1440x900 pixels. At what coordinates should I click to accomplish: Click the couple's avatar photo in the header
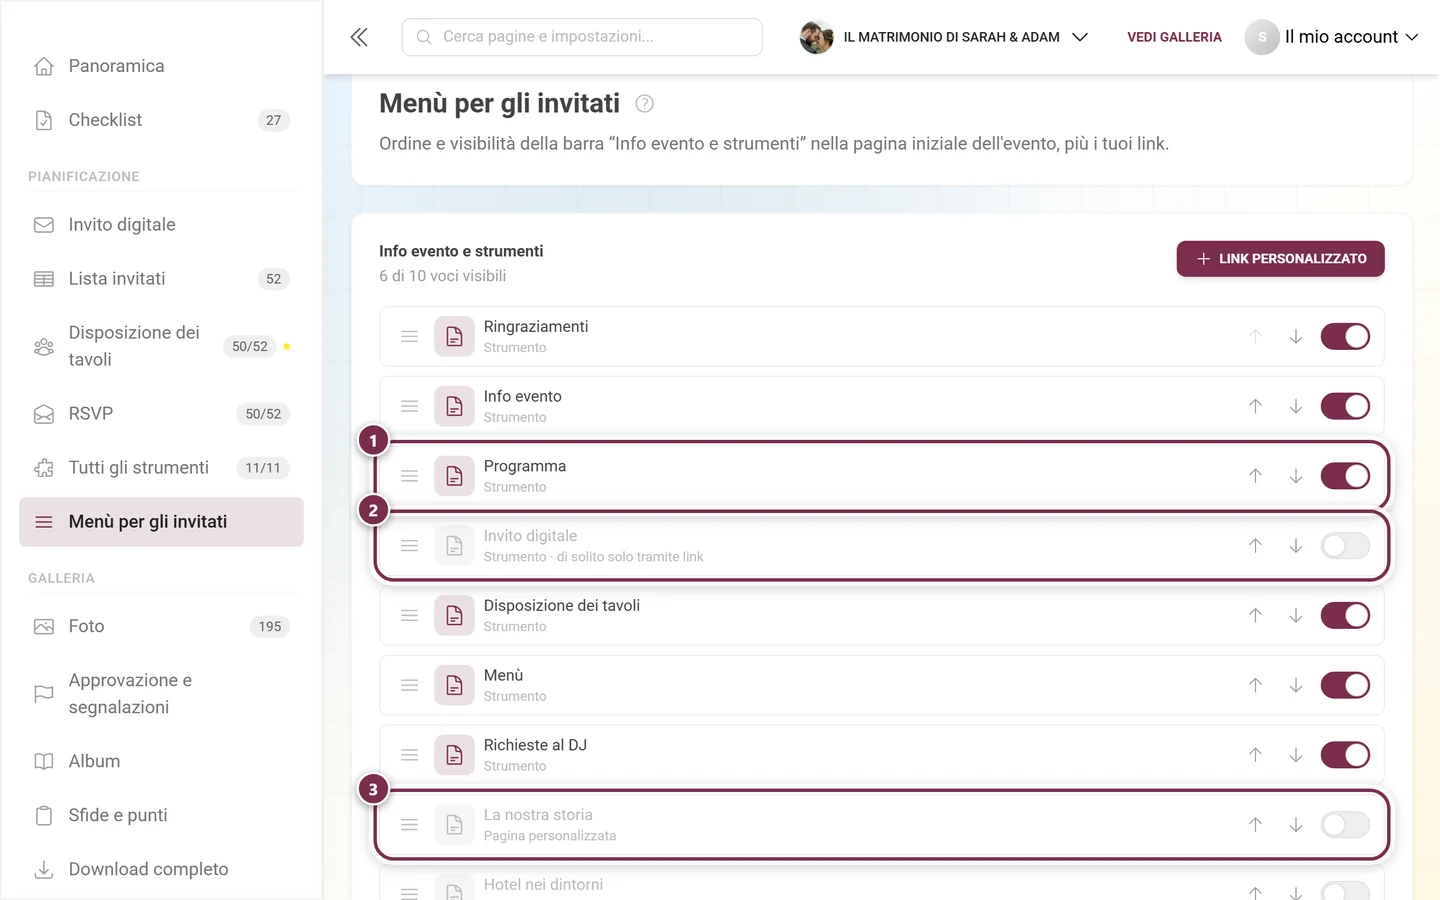pyautogui.click(x=816, y=37)
